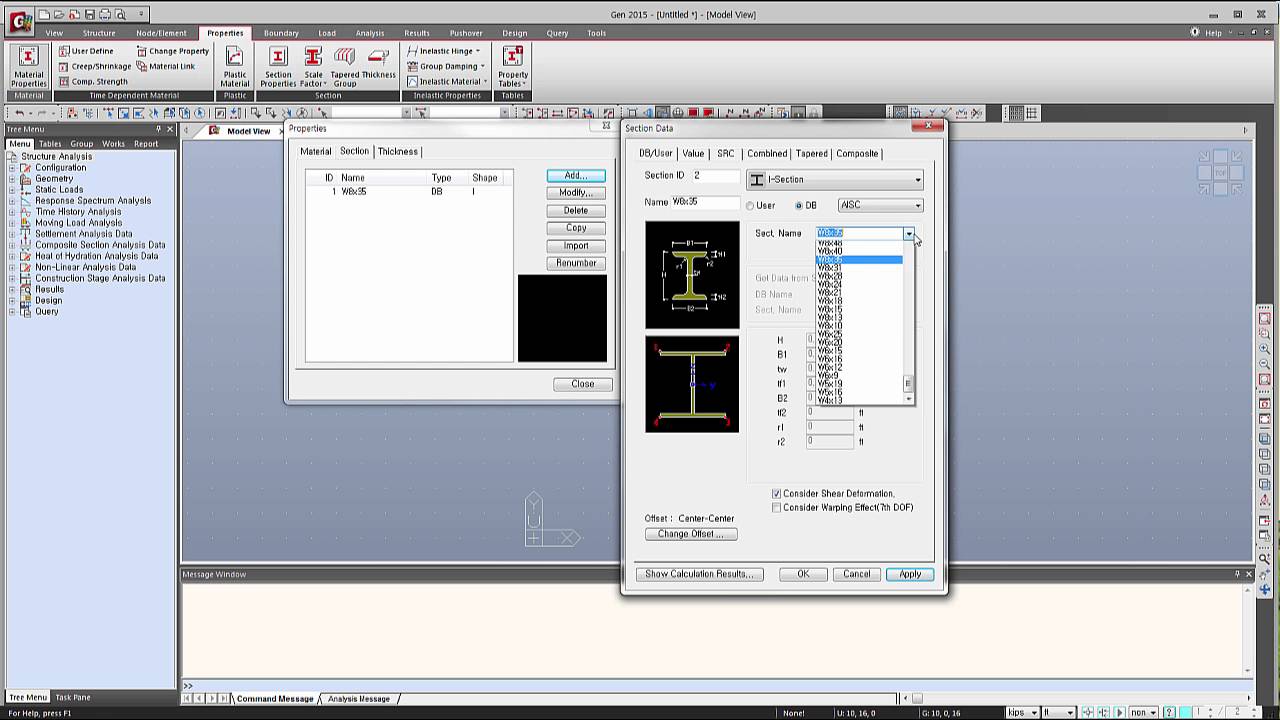The height and width of the screenshot is (720, 1280).
Task: Switch to Material tab in Properties dialog
Action: (x=315, y=151)
